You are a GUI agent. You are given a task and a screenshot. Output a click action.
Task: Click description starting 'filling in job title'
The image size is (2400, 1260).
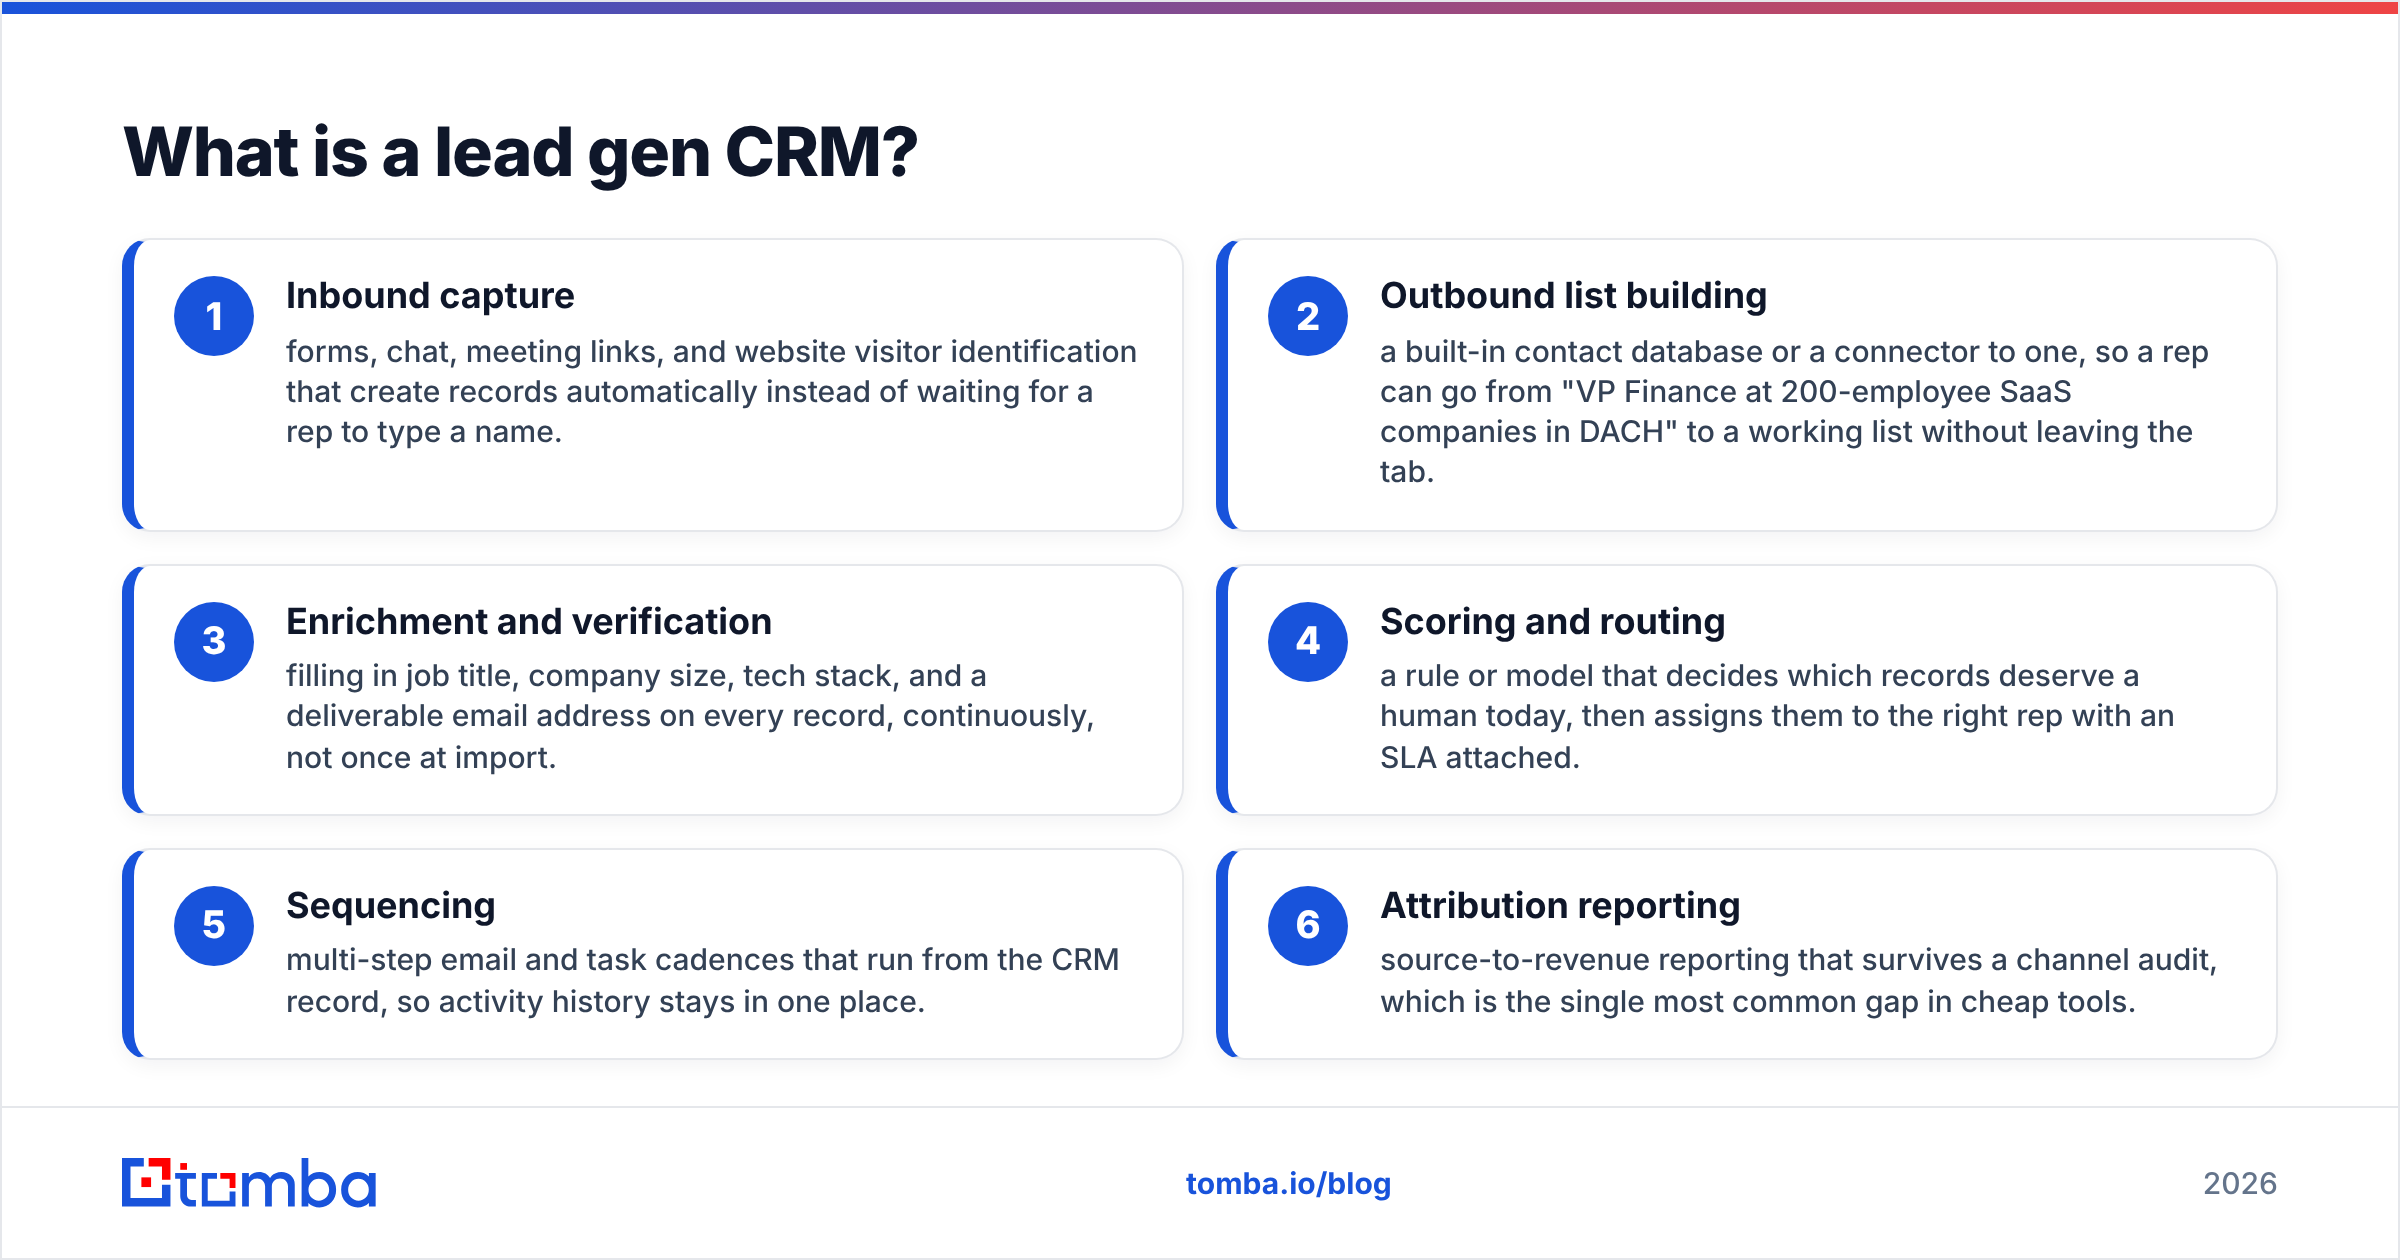point(690,717)
